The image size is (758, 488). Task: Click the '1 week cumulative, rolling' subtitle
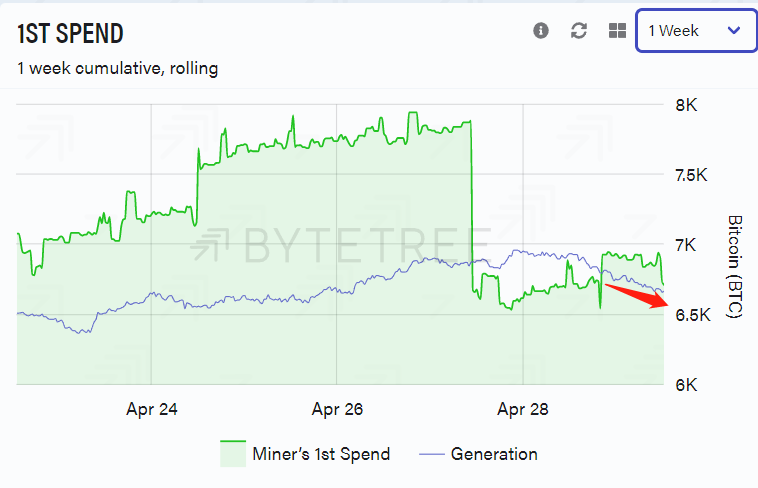pyautogui.click(x=117, y=68)
